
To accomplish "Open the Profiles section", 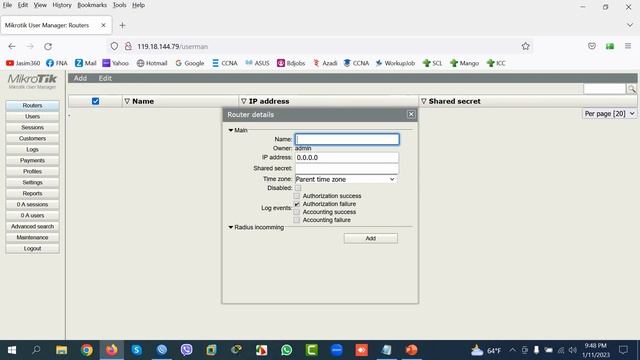I will pos(32,171).
